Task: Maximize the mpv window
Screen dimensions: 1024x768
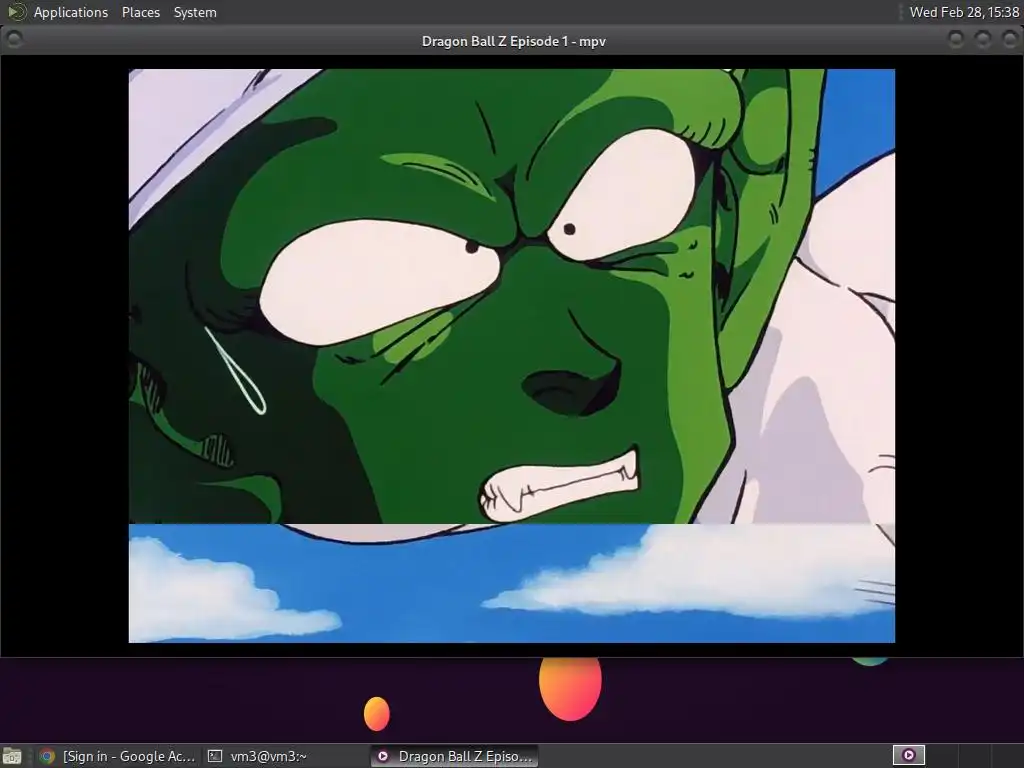Action: (x=983, y=40)
